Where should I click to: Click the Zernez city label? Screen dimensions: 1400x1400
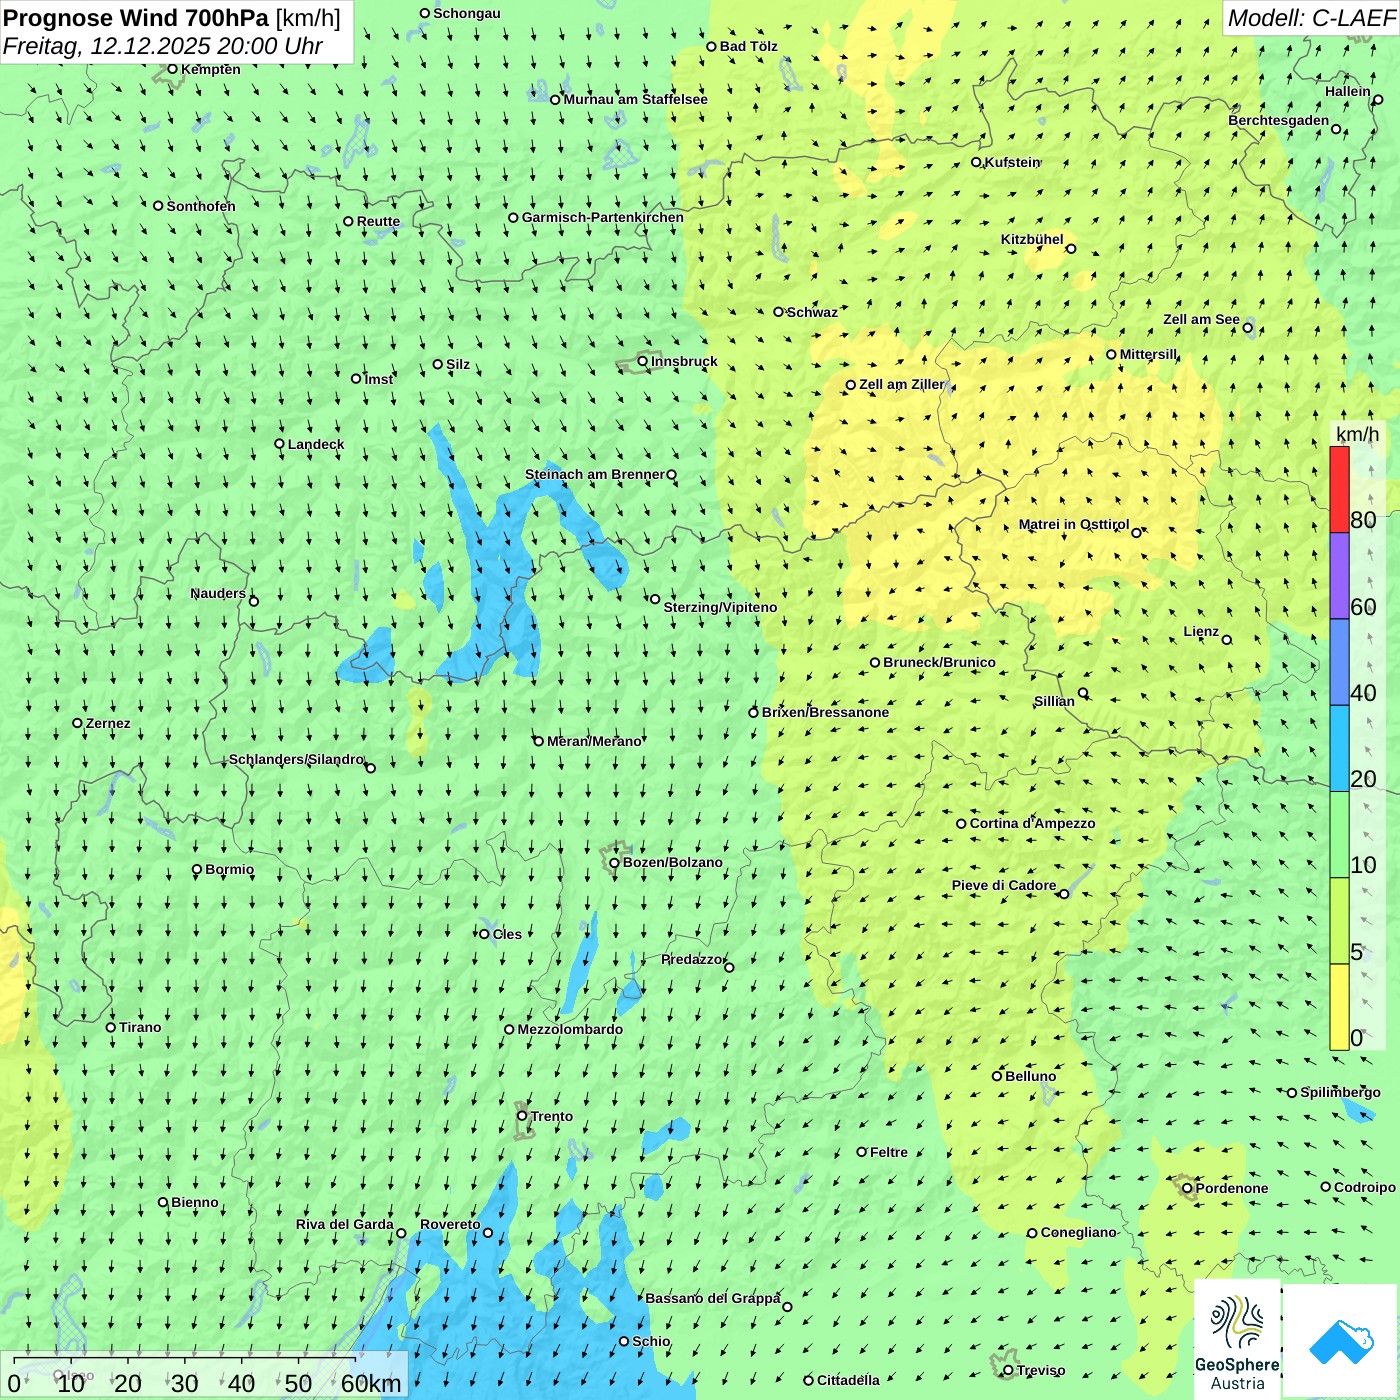pyautogui.click(x=108, y=723)
